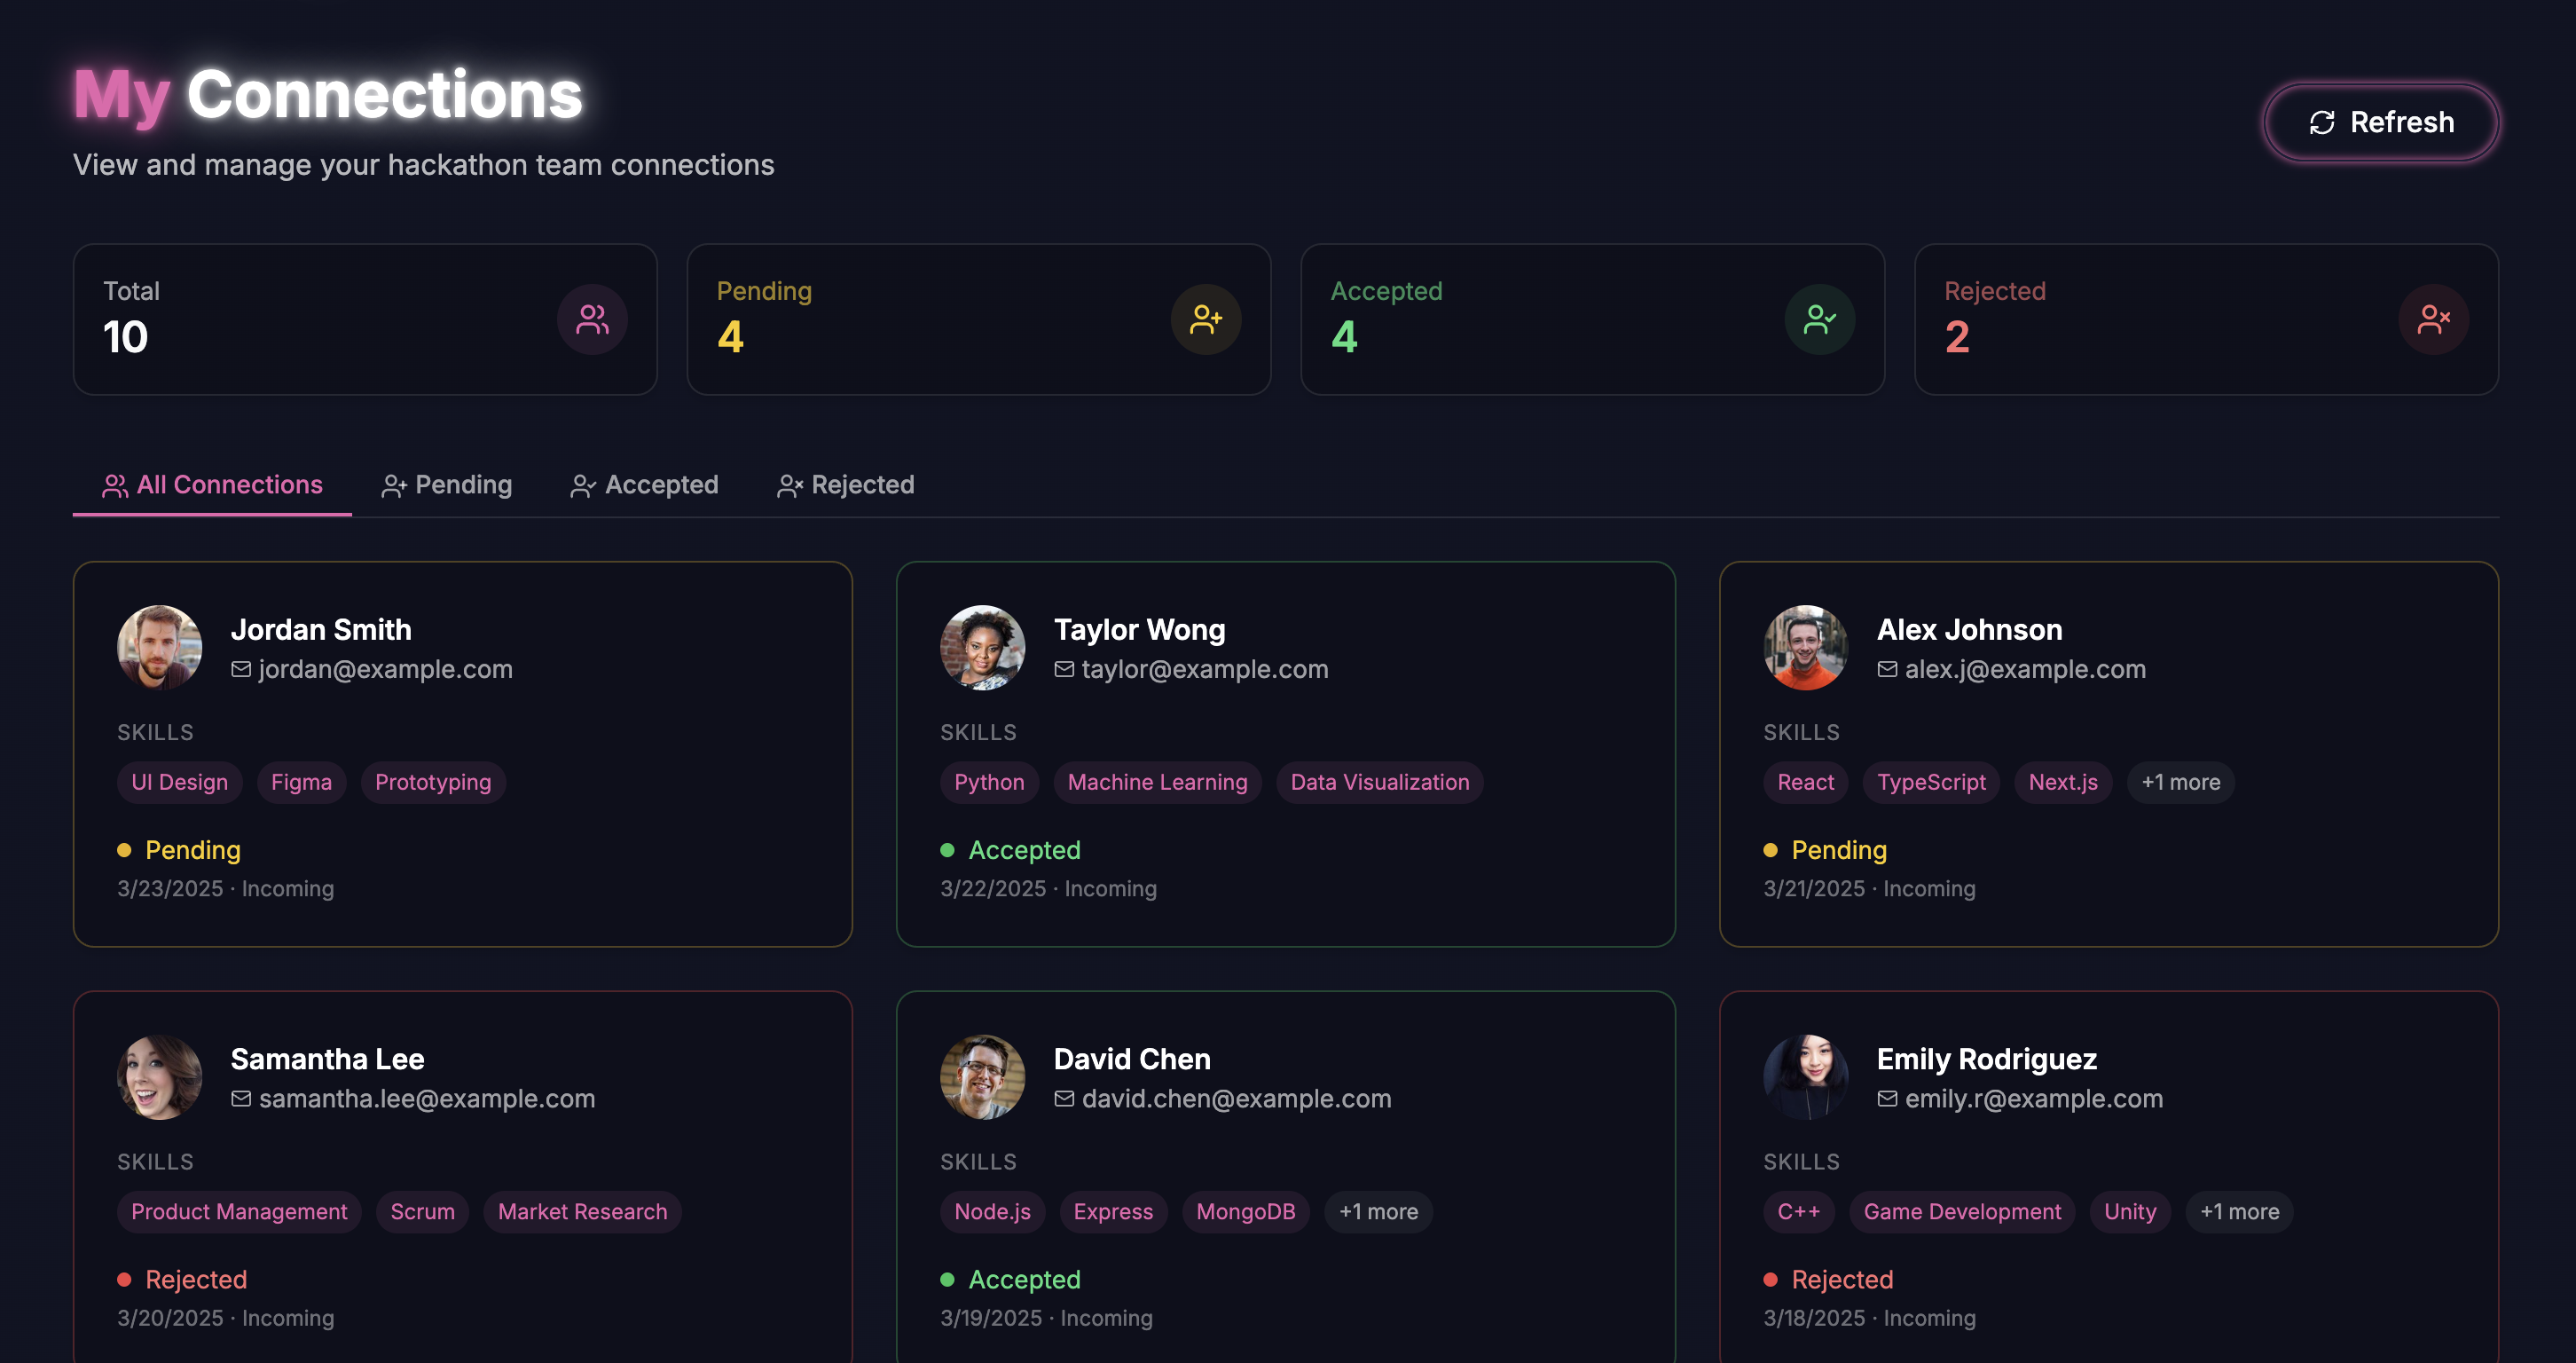The image size is (2576, 1363).
Task: Click the Total connections people icon
Action: (x=592, y=320)
